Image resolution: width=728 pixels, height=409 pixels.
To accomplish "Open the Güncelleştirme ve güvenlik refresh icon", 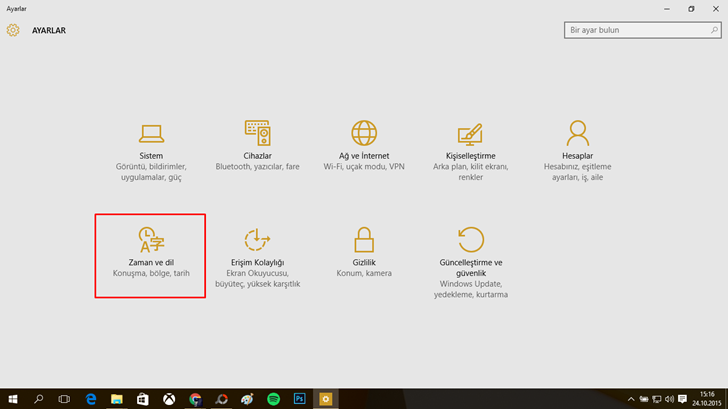I will coord(471,240).
